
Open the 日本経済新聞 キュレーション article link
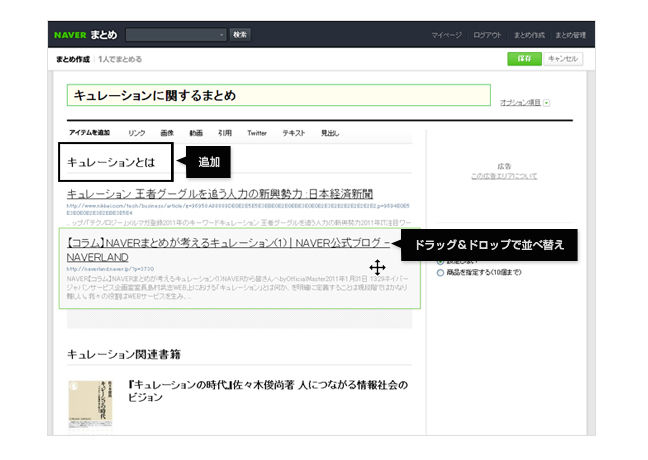click(220, 193)
